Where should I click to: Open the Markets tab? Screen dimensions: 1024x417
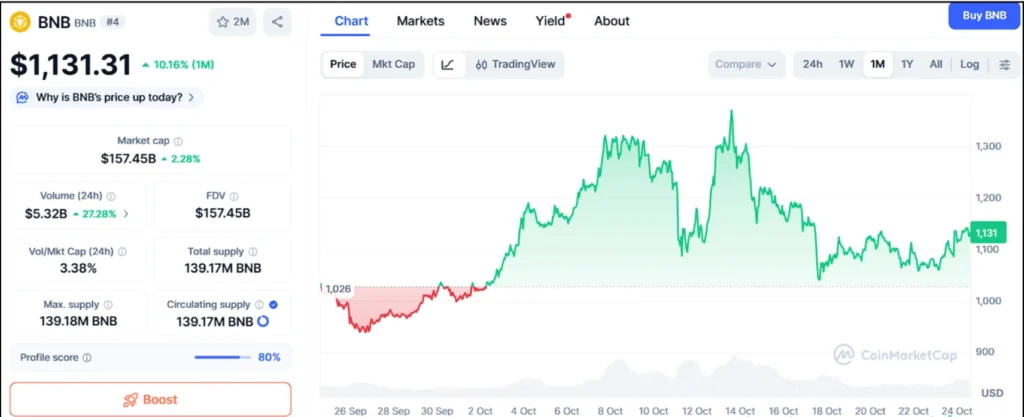[420, 21]
